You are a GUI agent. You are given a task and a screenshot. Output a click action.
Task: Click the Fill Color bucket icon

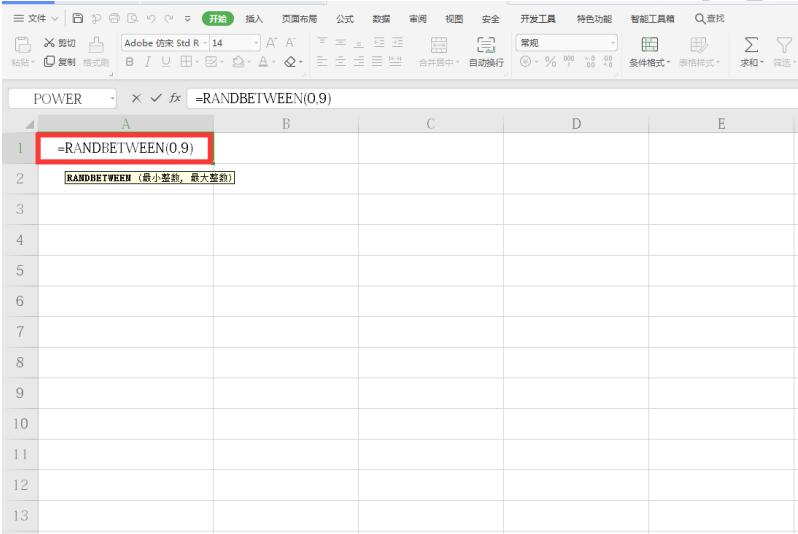point(238,62)
